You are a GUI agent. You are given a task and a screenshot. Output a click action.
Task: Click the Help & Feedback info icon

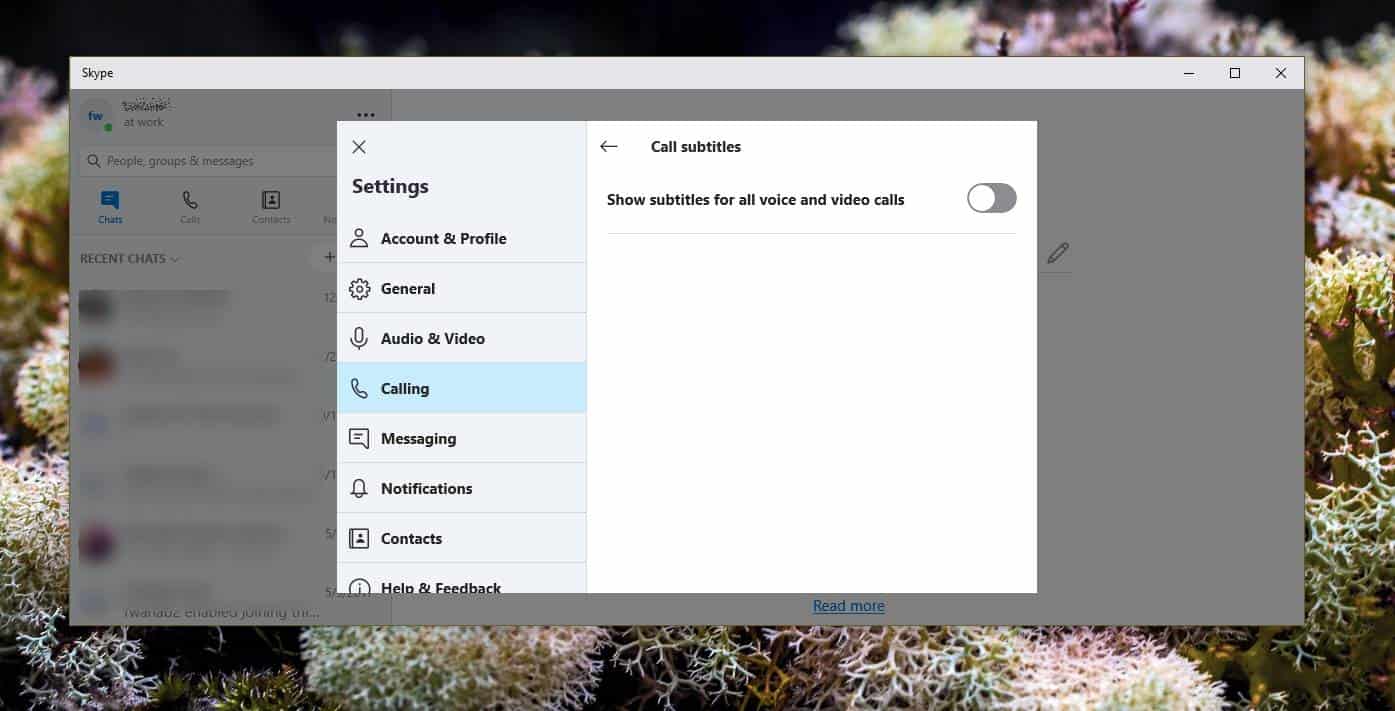point(359,587)
